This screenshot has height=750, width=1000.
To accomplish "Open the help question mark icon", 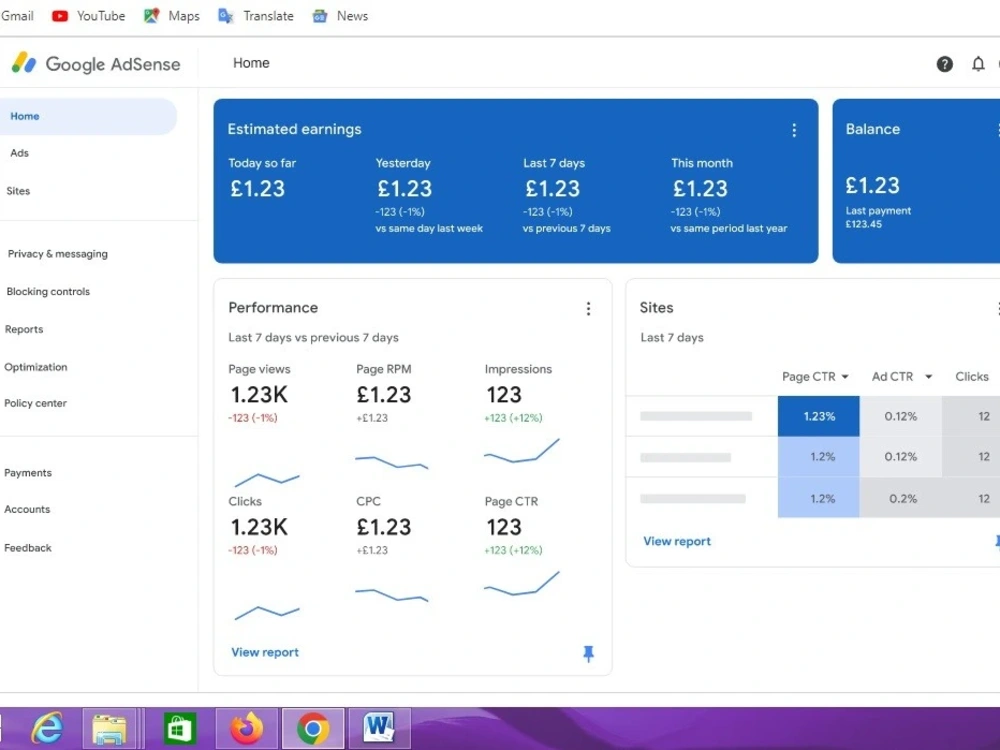I will pyautogui.click(x=945, y=64).
